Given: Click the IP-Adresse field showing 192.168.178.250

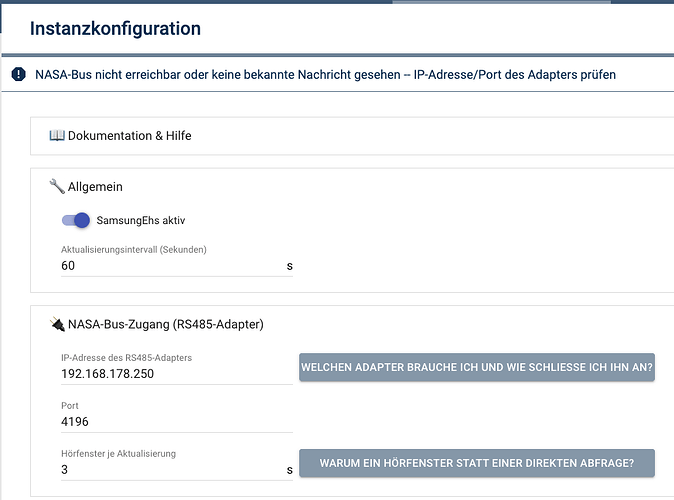Looking at the screenshot, I should point(177,374).
